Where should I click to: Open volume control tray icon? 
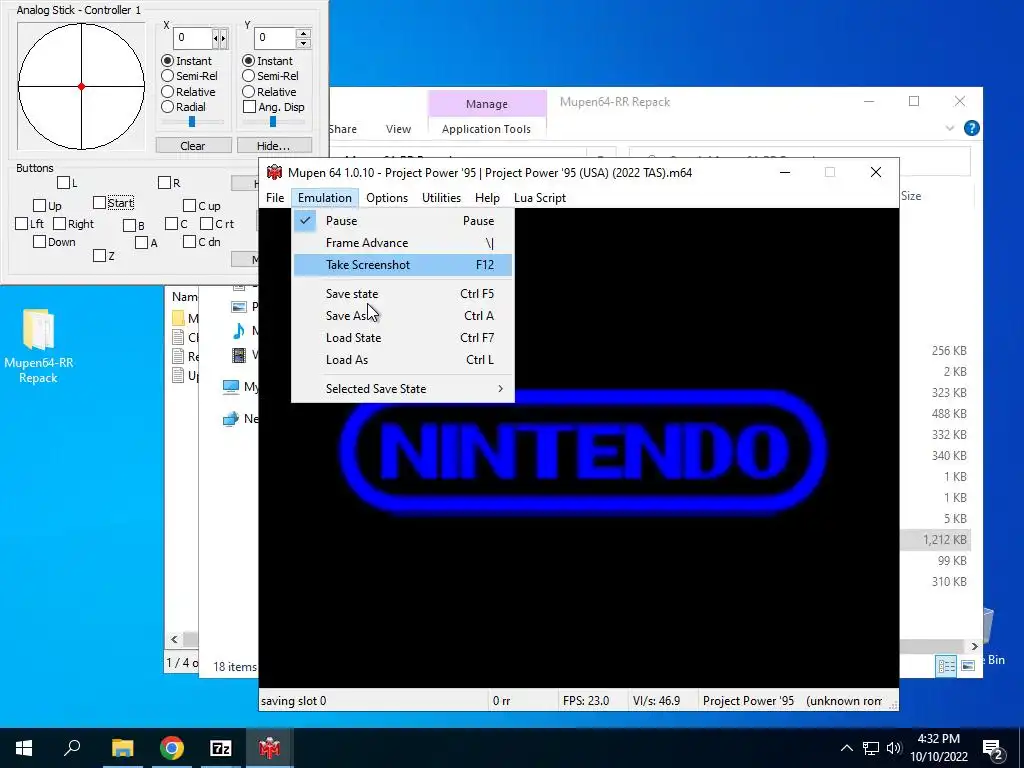894,748
